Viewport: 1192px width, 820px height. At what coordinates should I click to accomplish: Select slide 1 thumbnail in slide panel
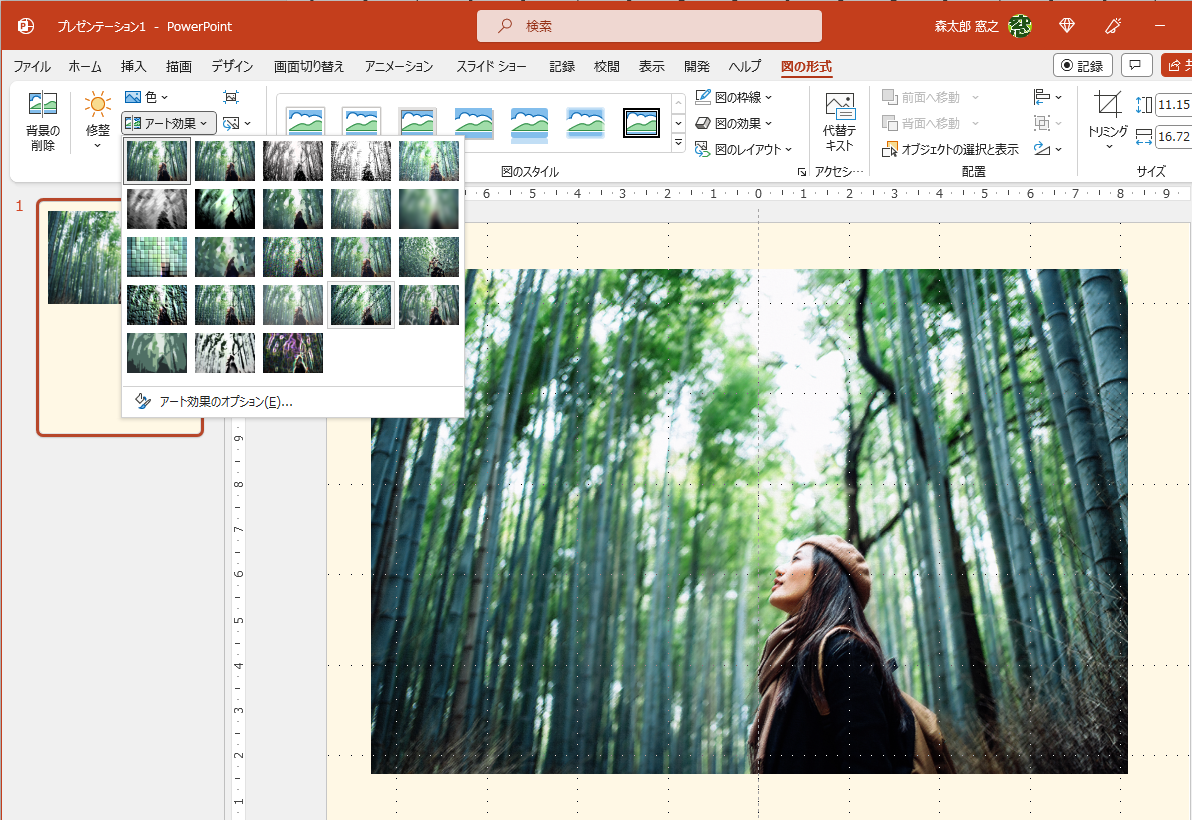120,318
